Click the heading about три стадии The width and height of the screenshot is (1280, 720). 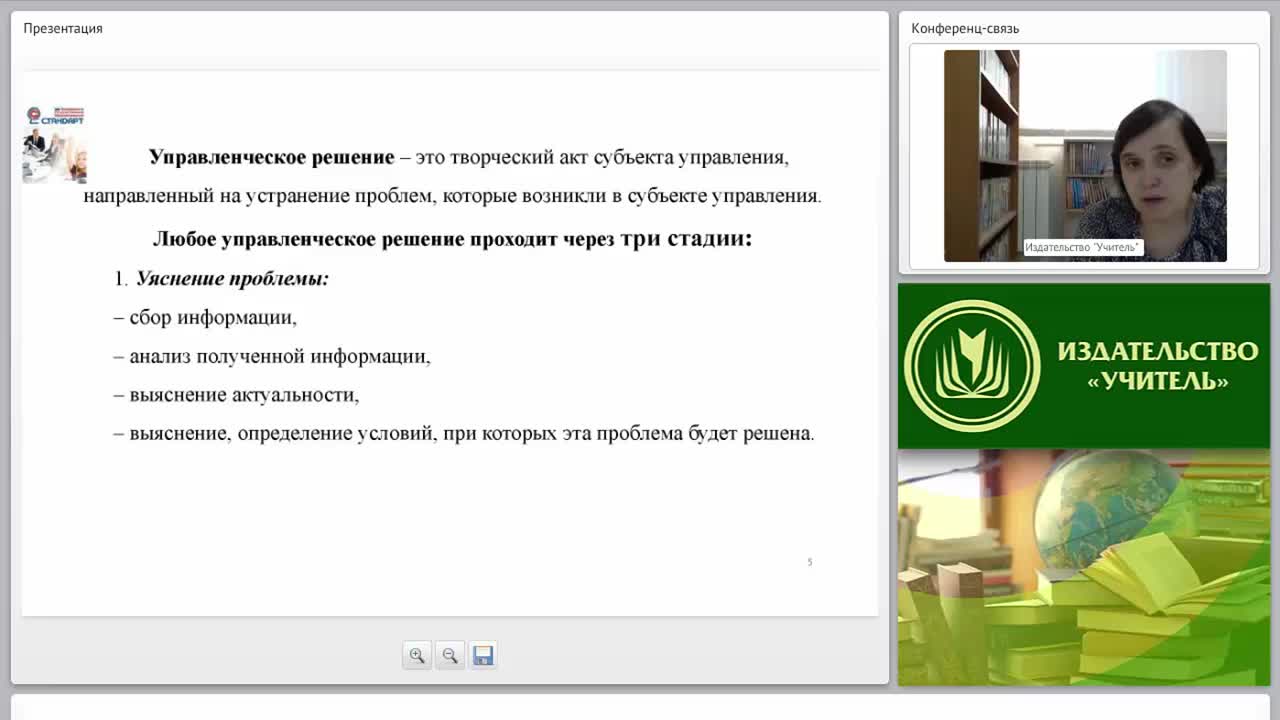click(452, 239)
